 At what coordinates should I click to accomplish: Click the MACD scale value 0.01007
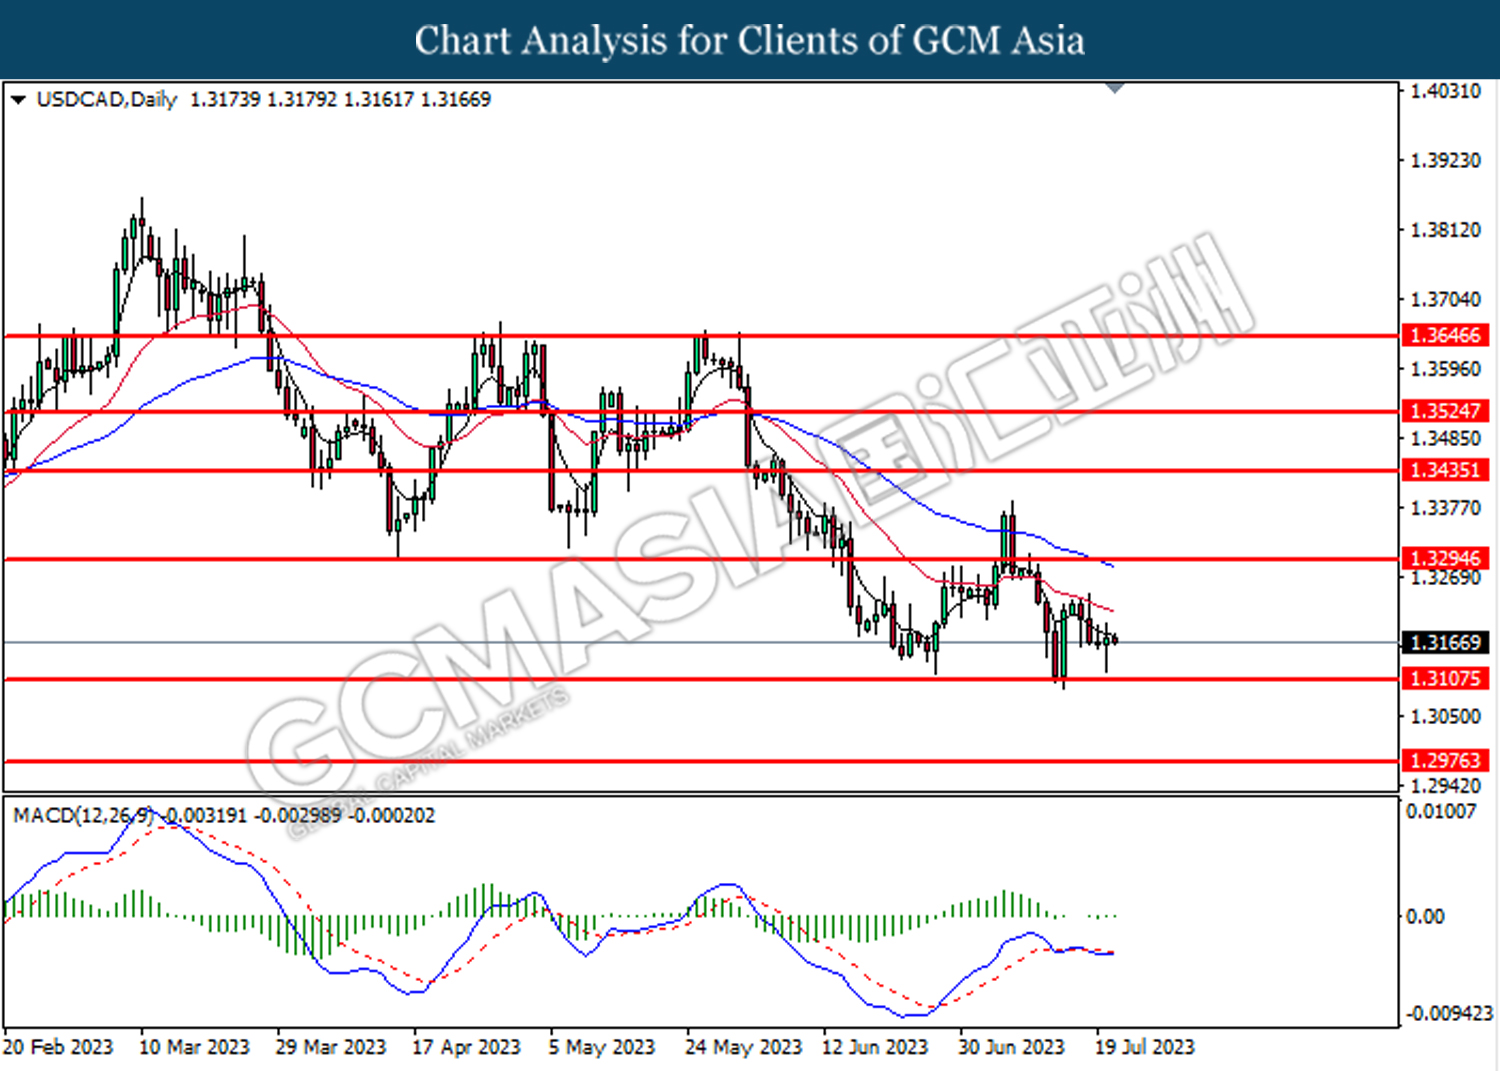[x=1441, y=811]
